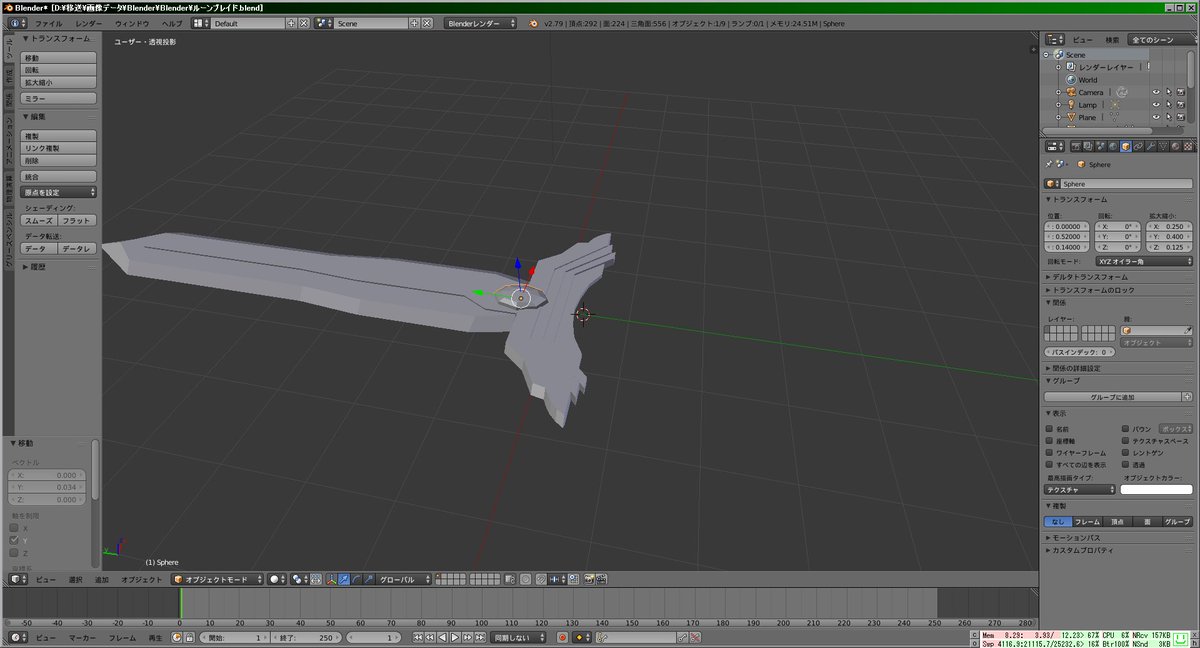This screenshot has width=1200, height=648.
Task: Open the mesh Data triangle tab
Action: pos(1163,146)
